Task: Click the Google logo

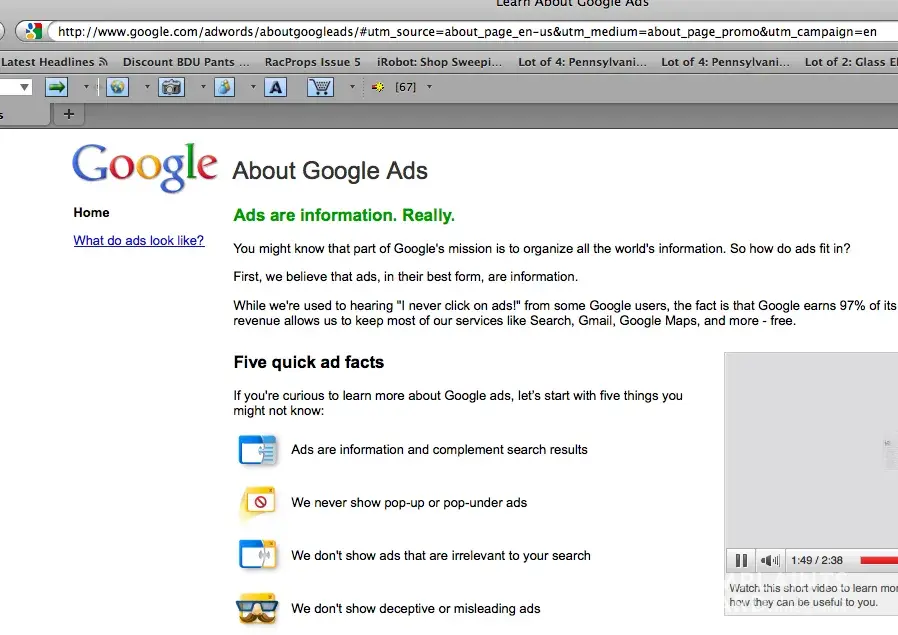Action: [x=144, y=167]
